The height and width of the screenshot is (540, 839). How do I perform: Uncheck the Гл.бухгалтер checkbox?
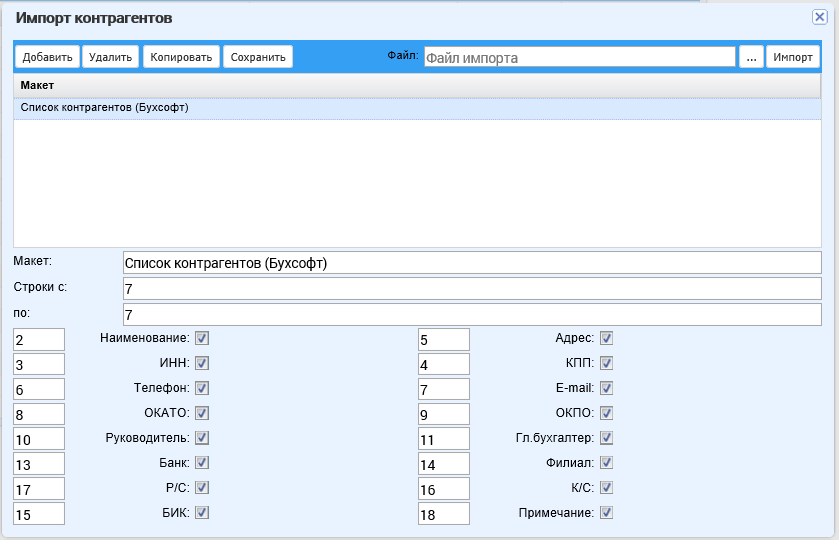[606, 438]
